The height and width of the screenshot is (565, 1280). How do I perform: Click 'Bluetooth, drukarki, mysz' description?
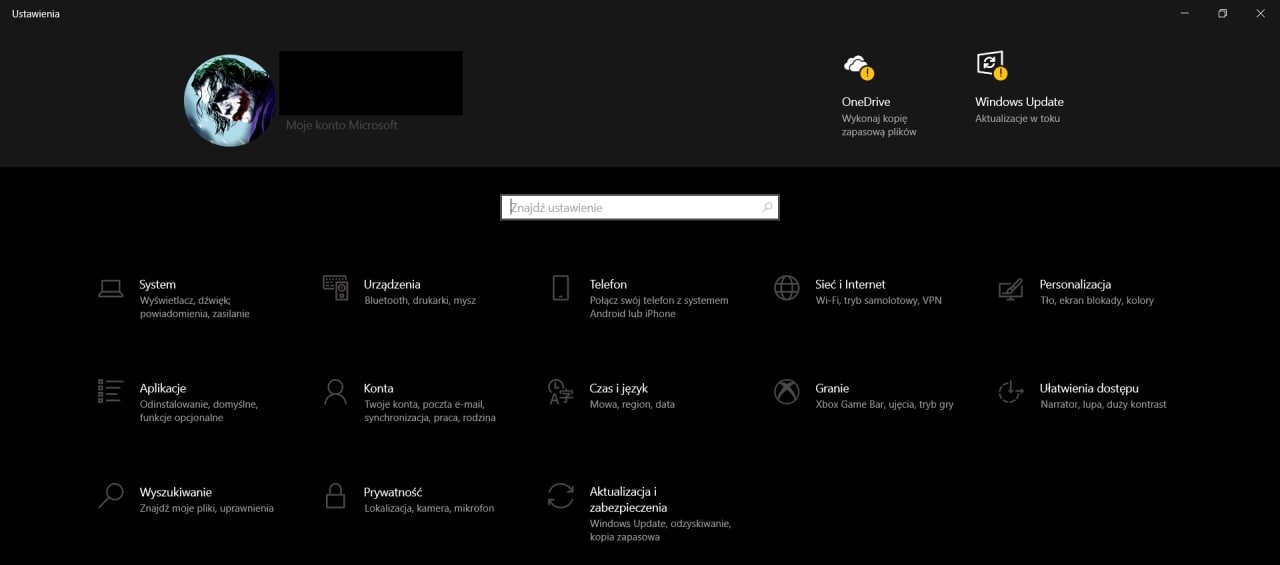point(420,301)
